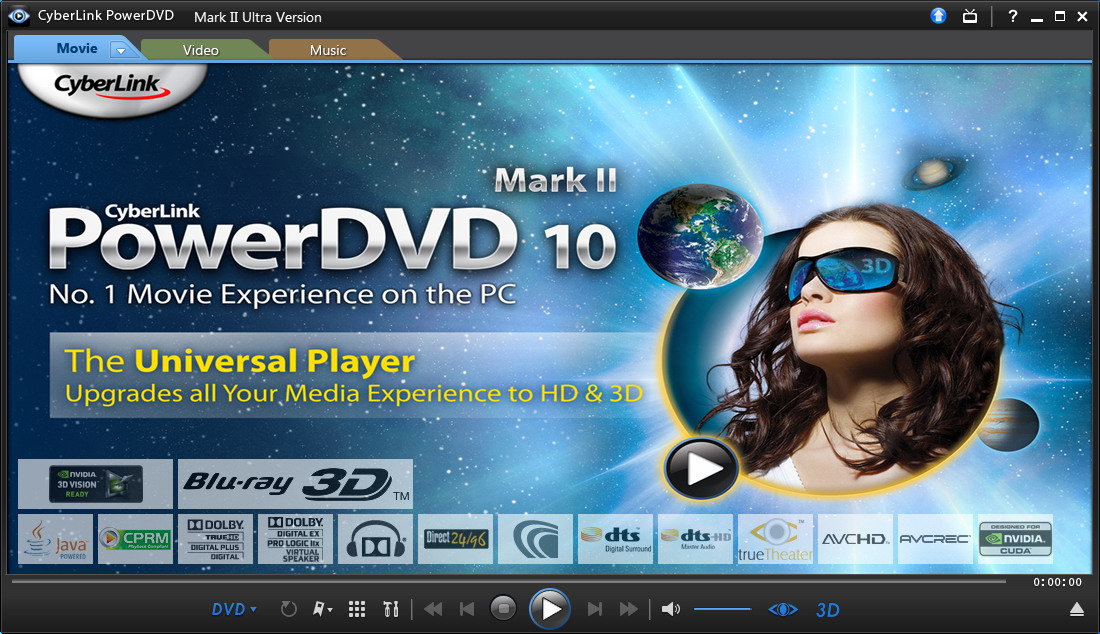Open the Movie tab dropdown arrow
The width and height of the screenshot is (1100, 634).
121,50
